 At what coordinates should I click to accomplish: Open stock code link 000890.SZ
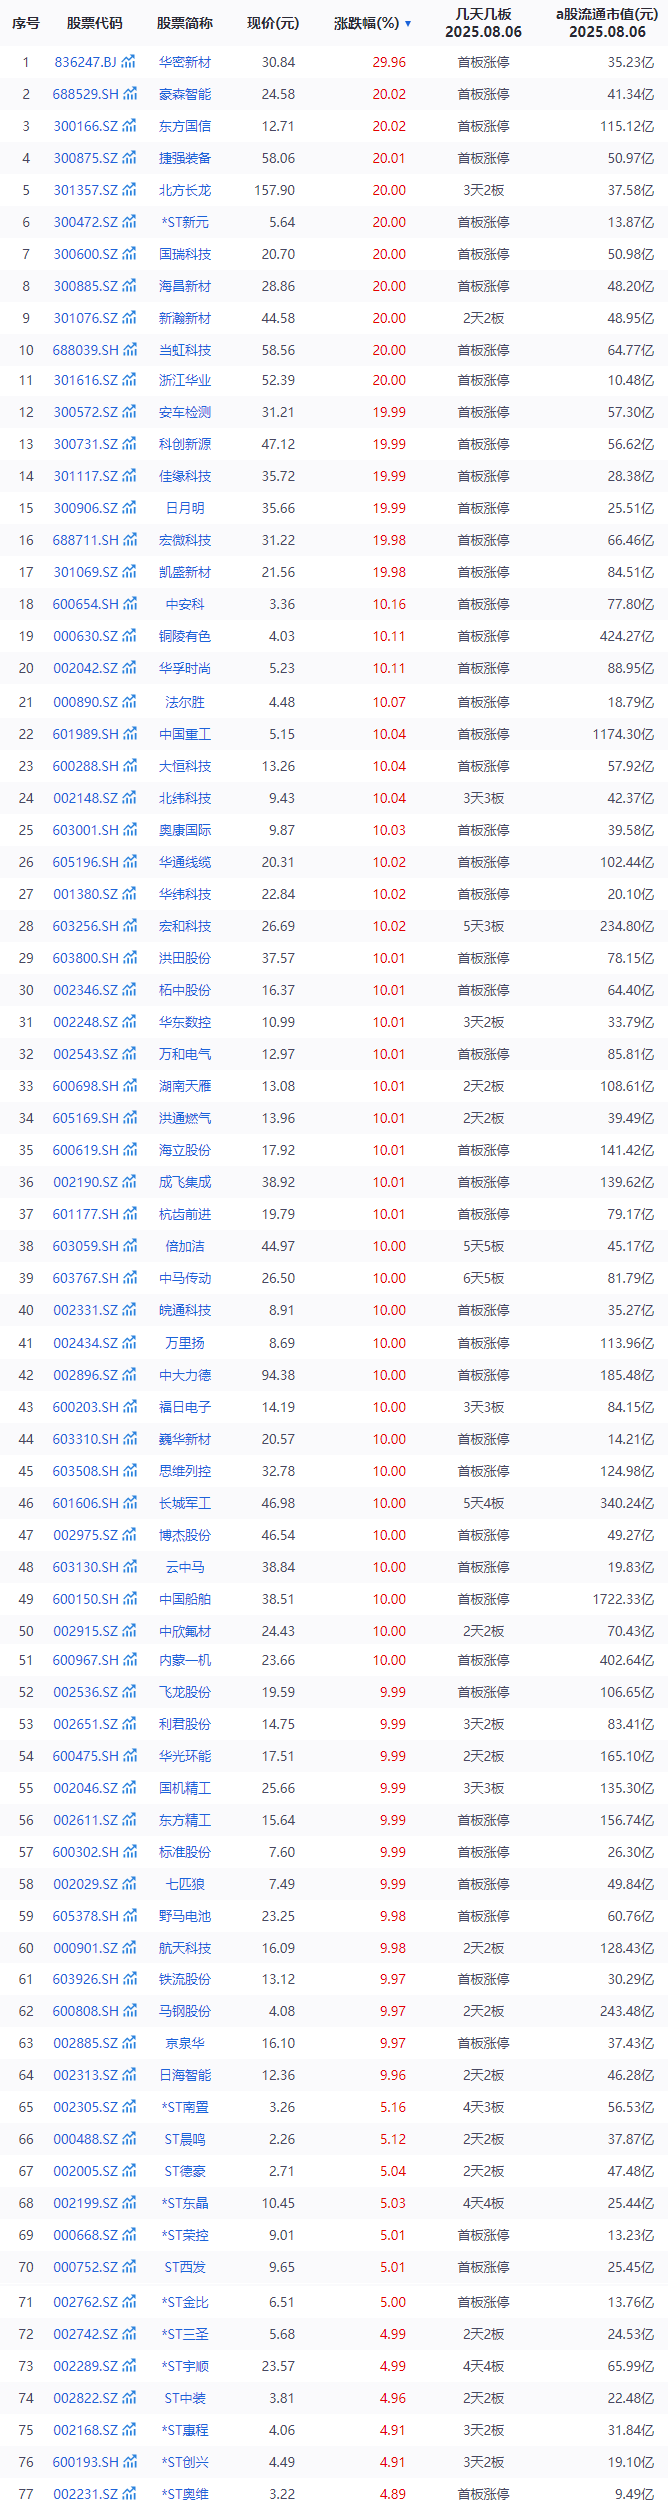tap(86, 702)
